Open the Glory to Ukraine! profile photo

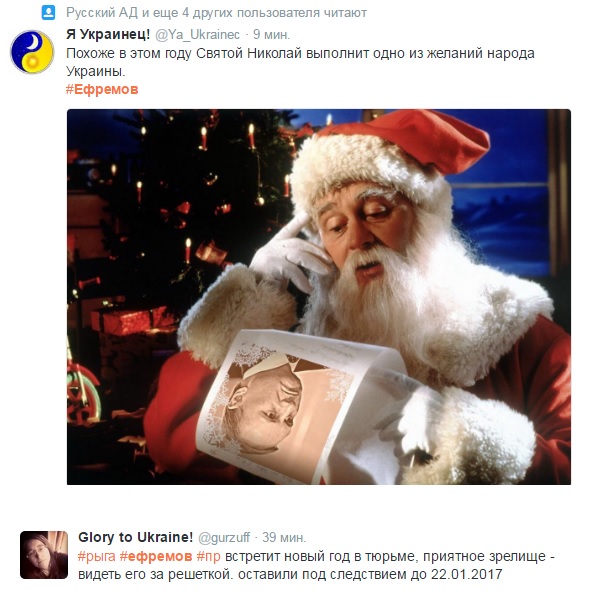tap(44, 555)
